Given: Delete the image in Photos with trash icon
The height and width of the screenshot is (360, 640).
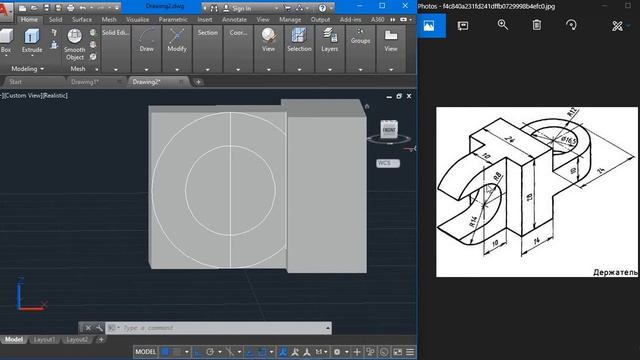Looking at the screenshot, I should coord(537,25).
